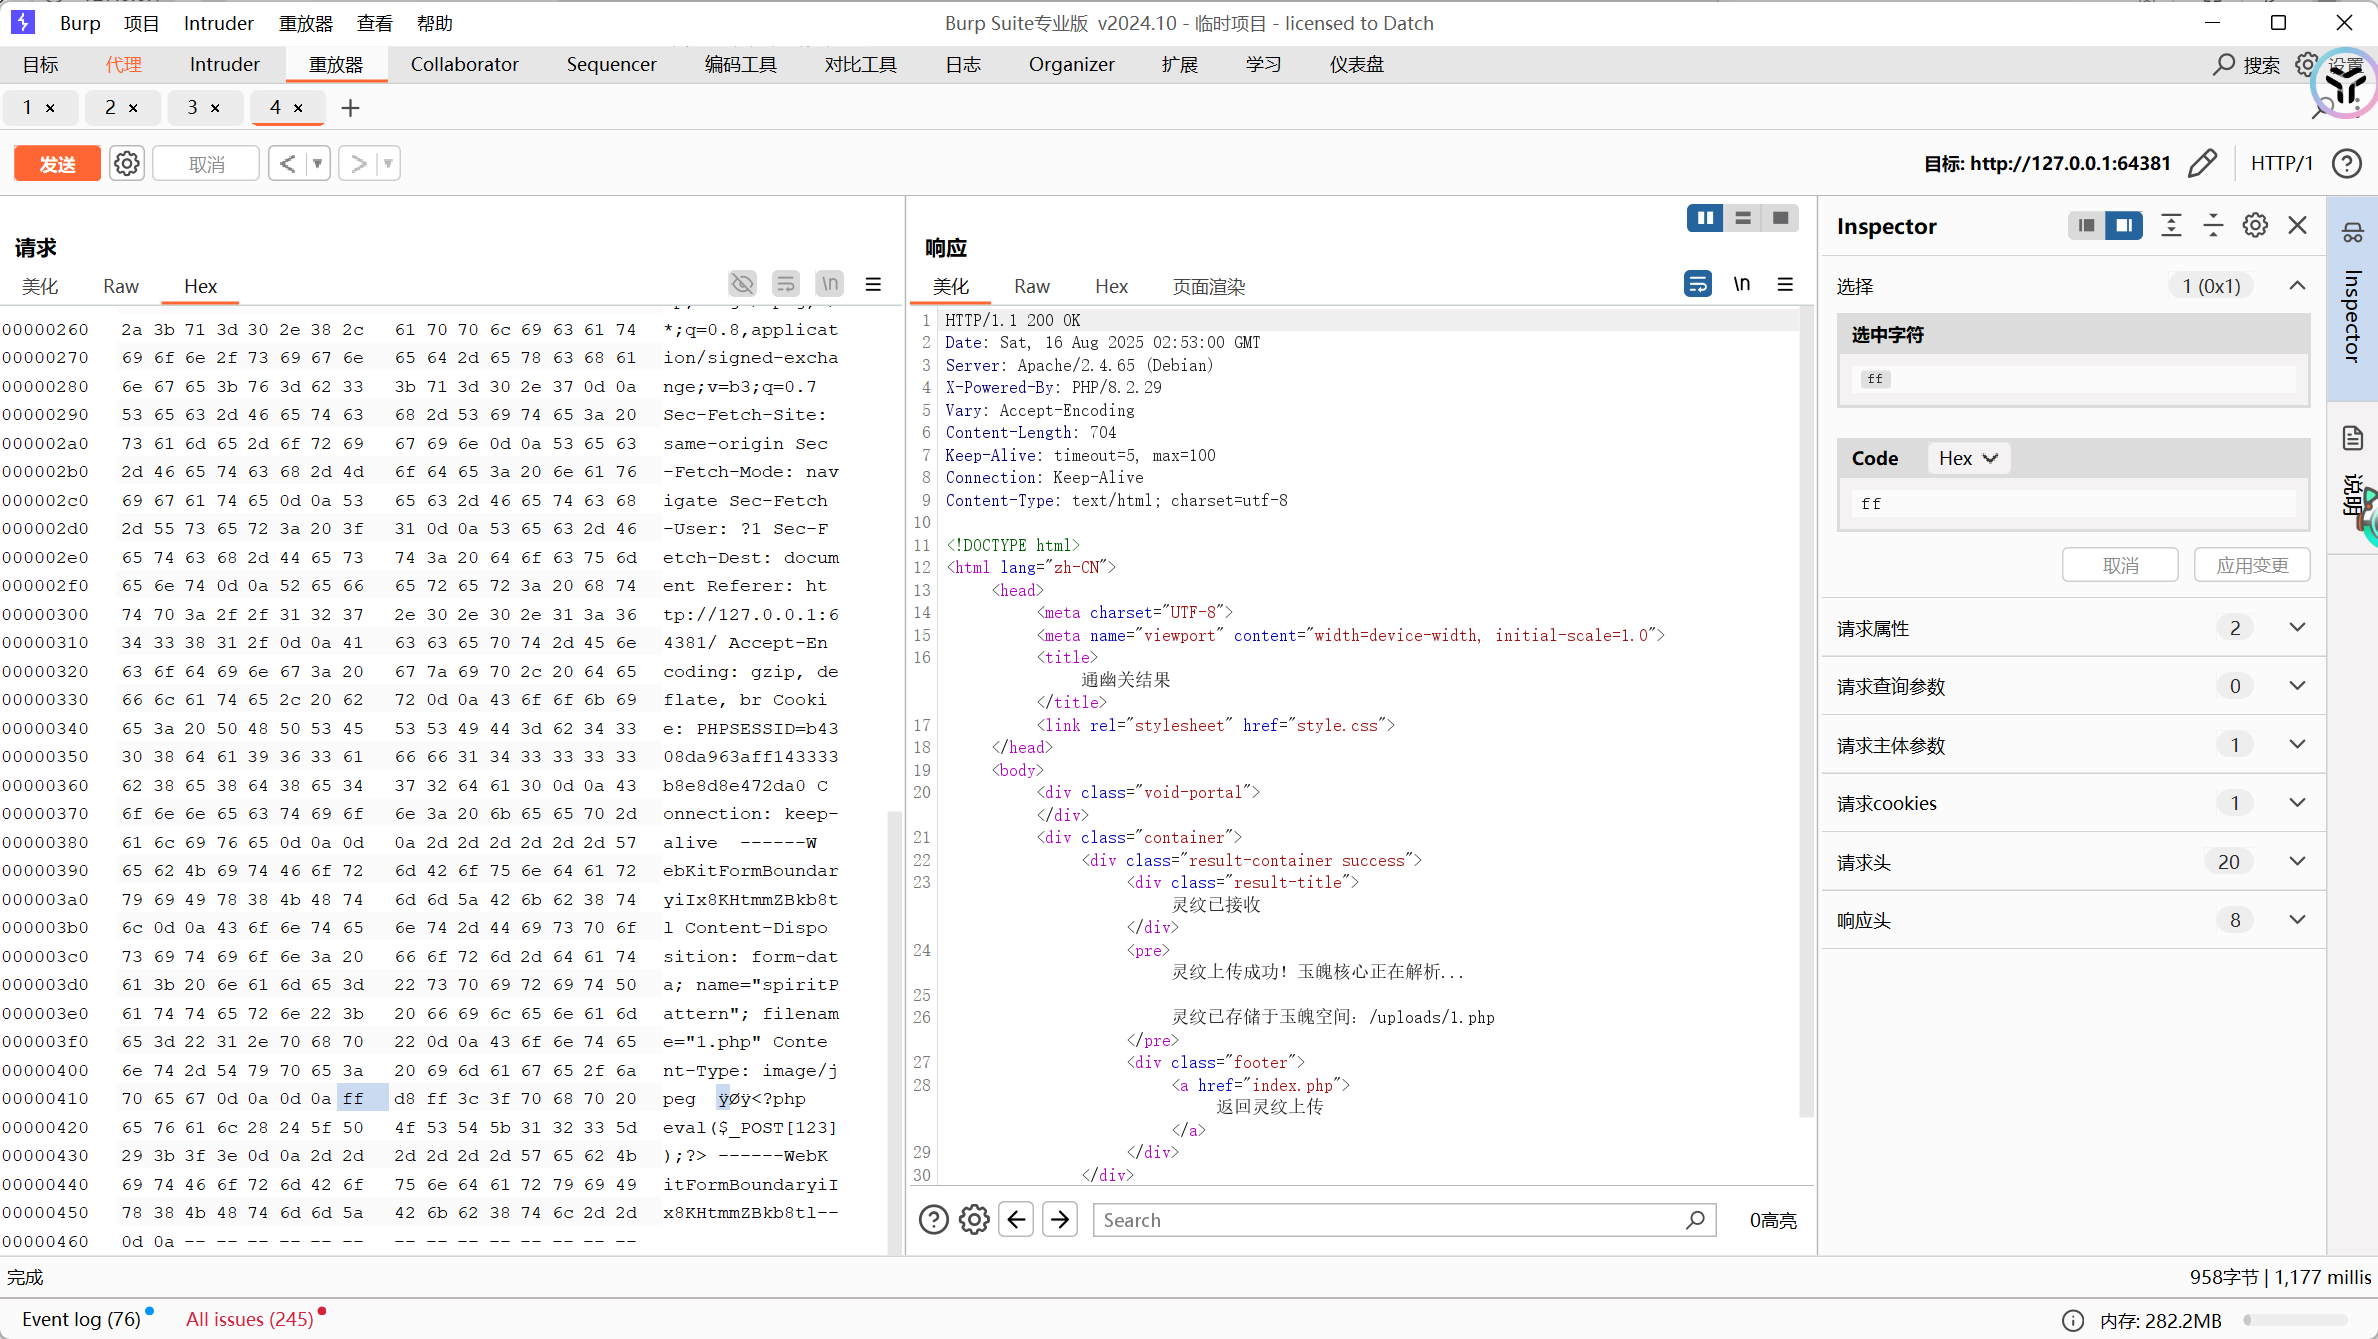2378x1339 pixels.
Task: Expand the 请求头 section in Inspector
Action: [2297, 861]
